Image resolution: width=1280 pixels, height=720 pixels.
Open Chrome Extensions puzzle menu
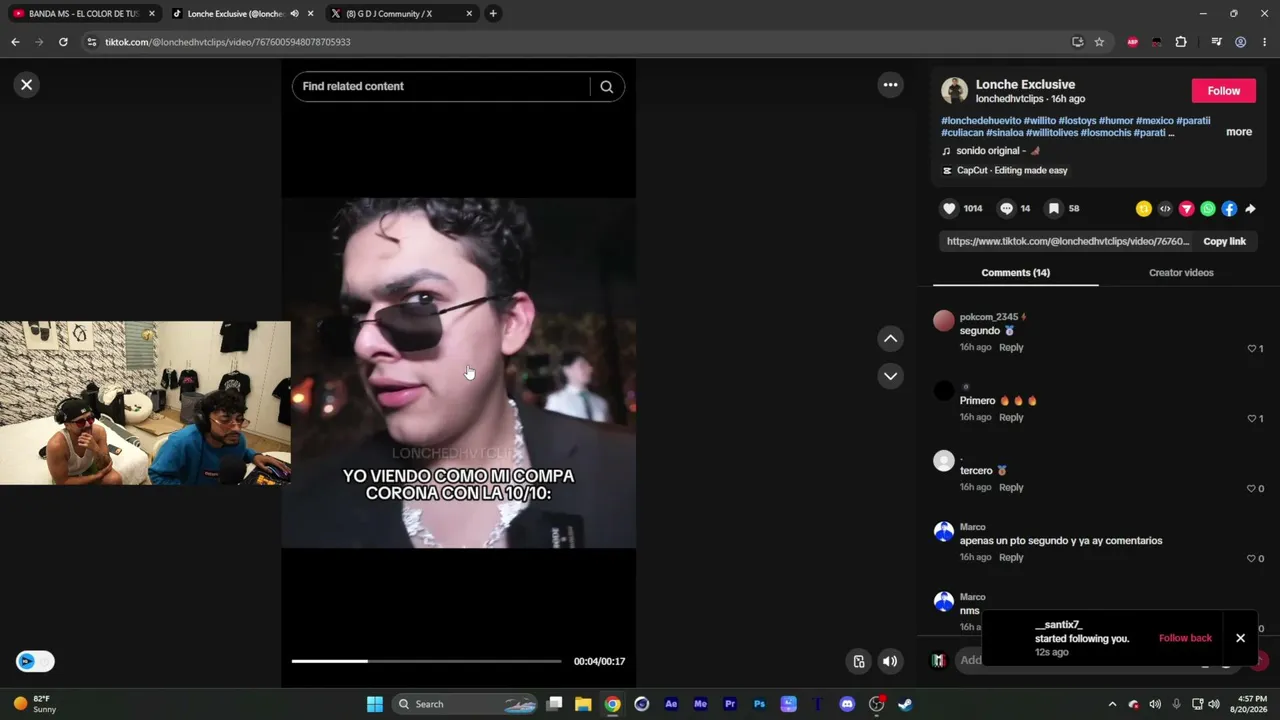point(1181,42)
